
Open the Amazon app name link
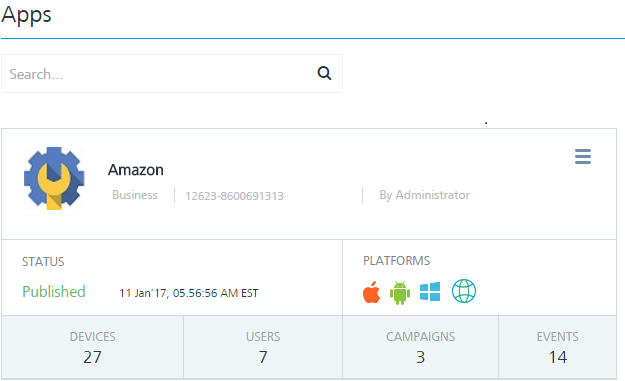tap(136, 170)
